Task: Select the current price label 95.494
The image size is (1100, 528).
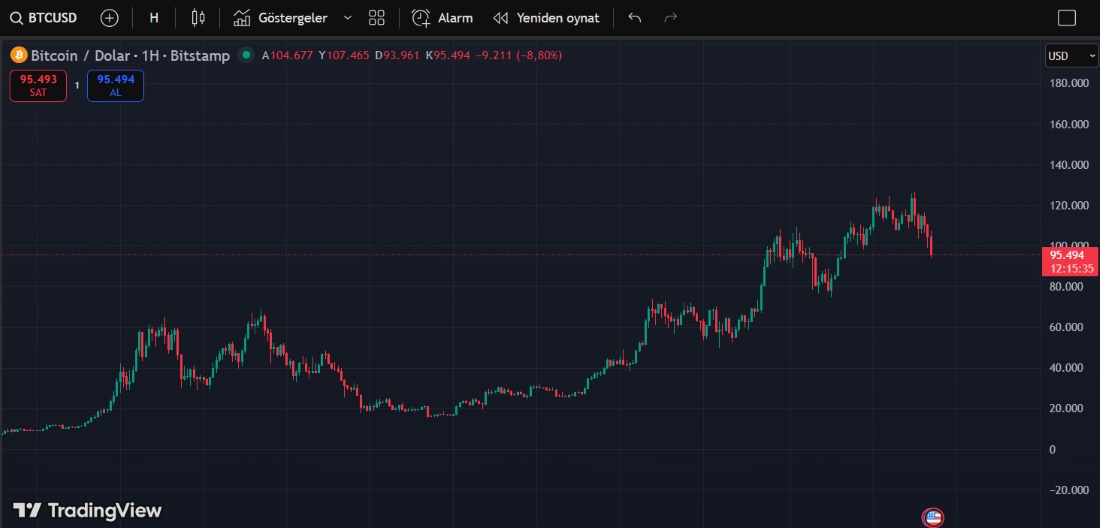Action: point(1070,262)
